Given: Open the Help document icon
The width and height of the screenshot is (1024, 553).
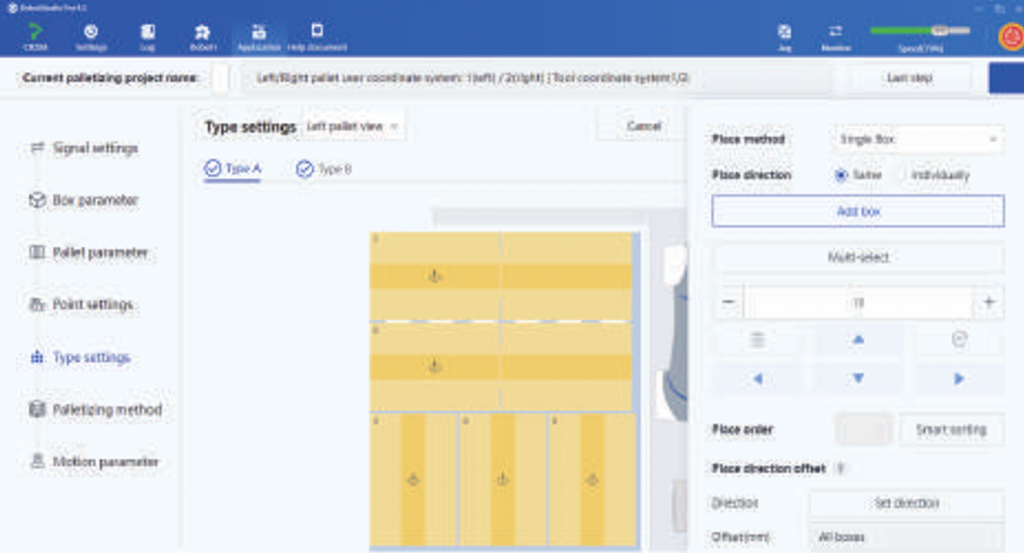Looking at the screenshot, I should click(x=317, y=36).
